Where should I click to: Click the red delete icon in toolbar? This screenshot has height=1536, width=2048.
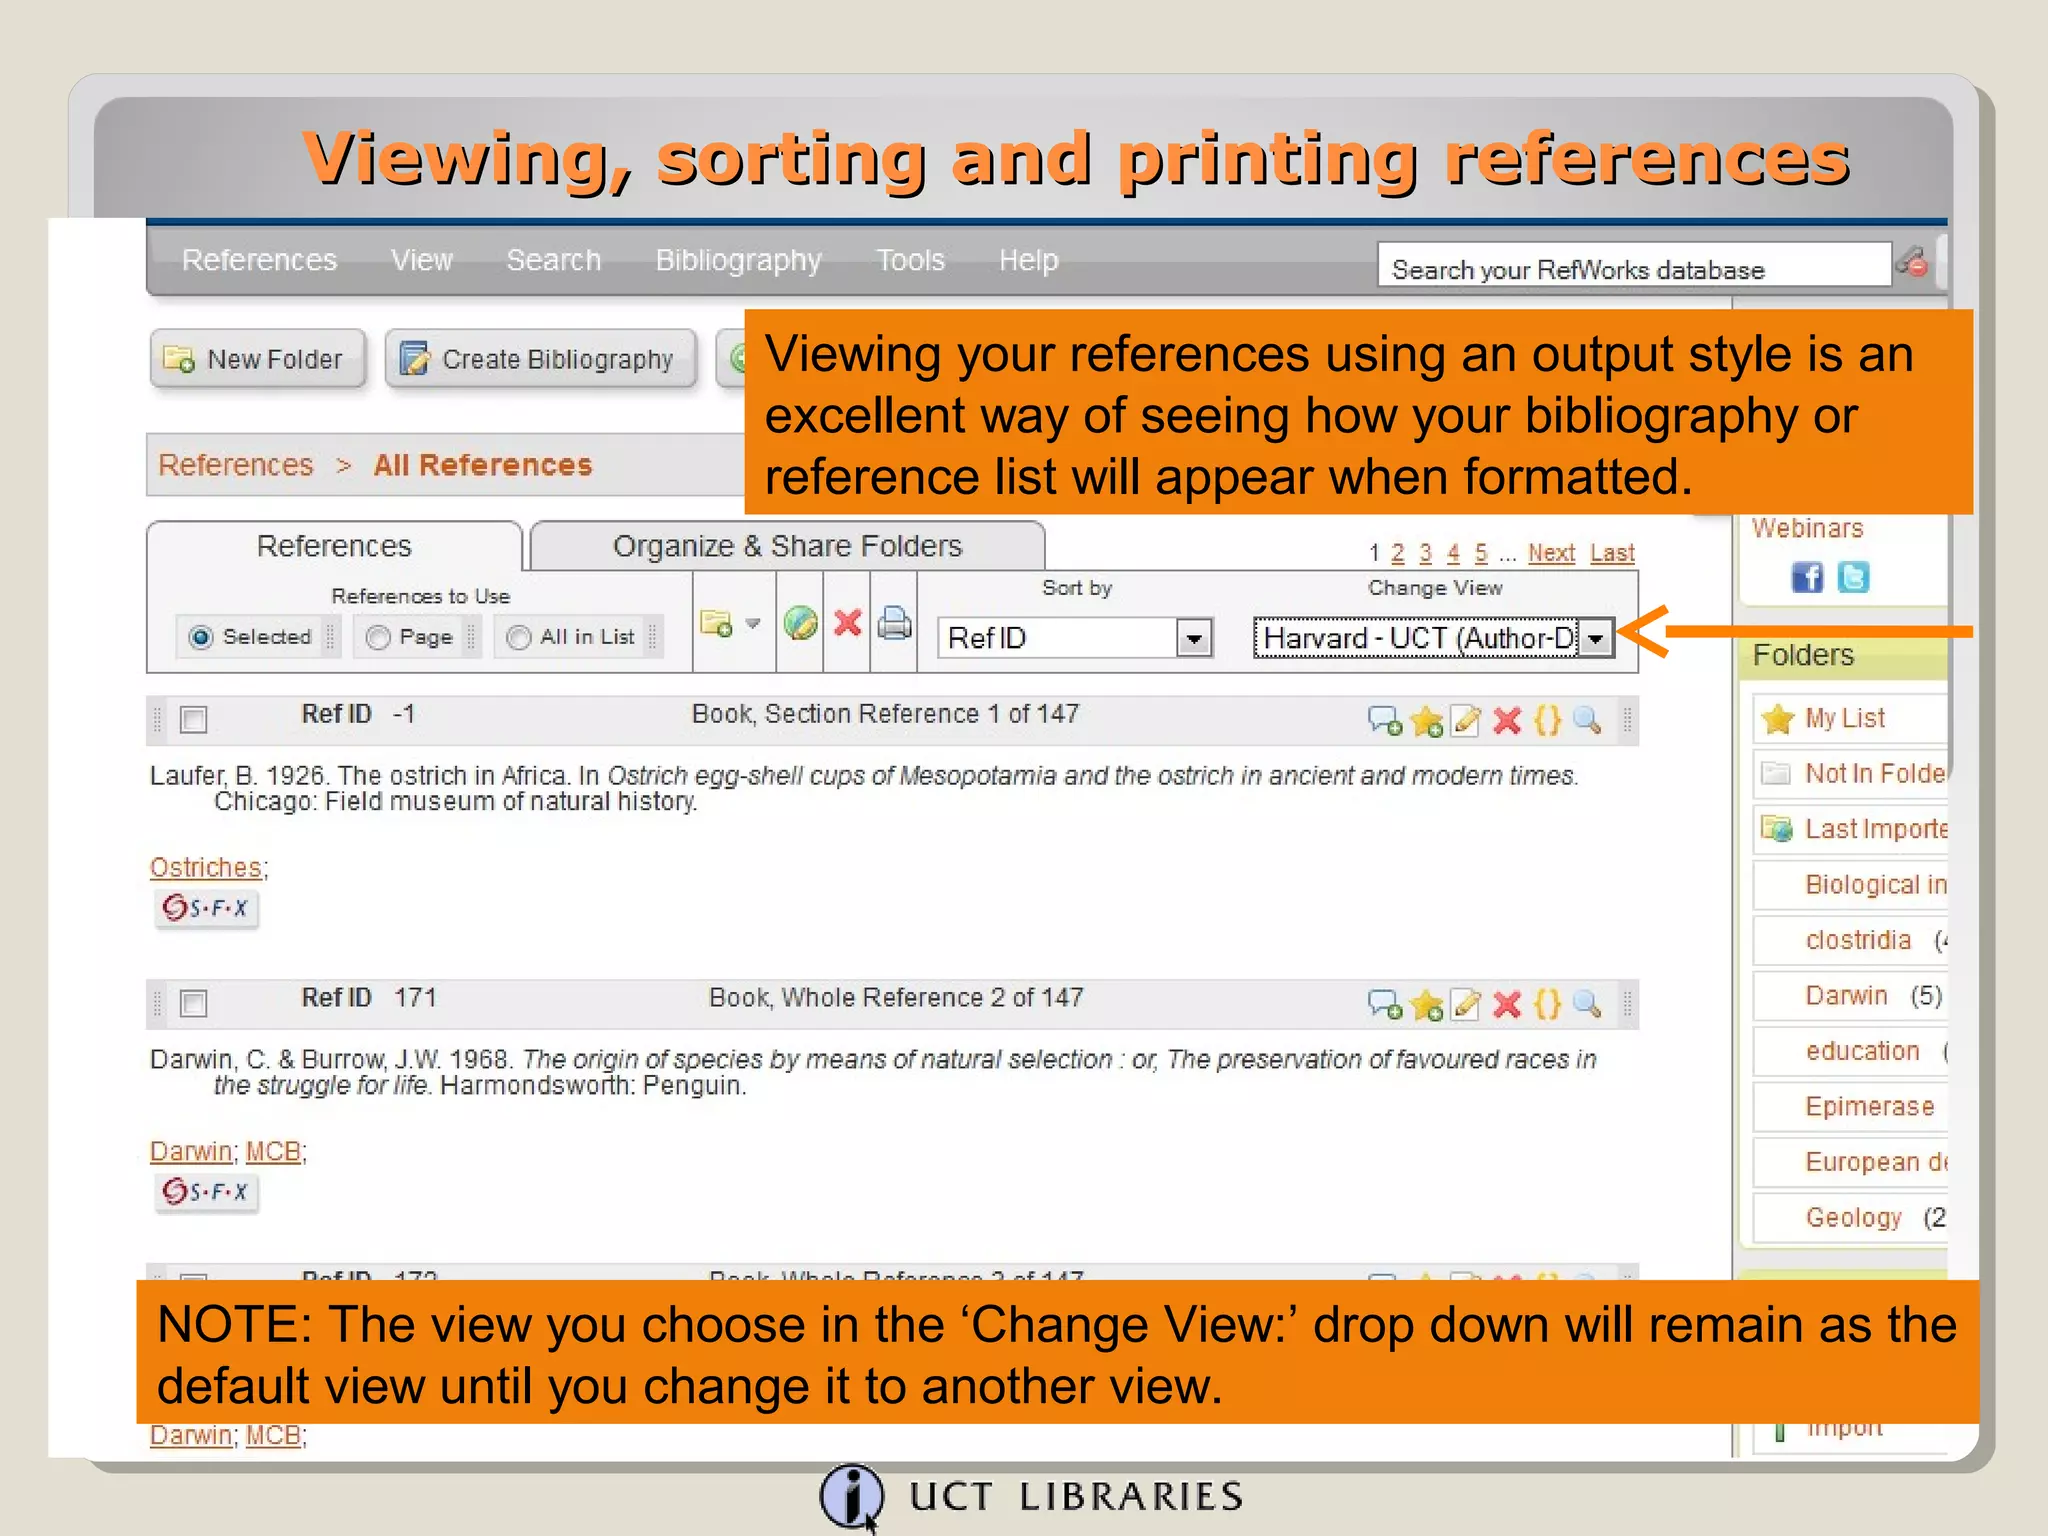pyautogui.click(x=848, y=623)
